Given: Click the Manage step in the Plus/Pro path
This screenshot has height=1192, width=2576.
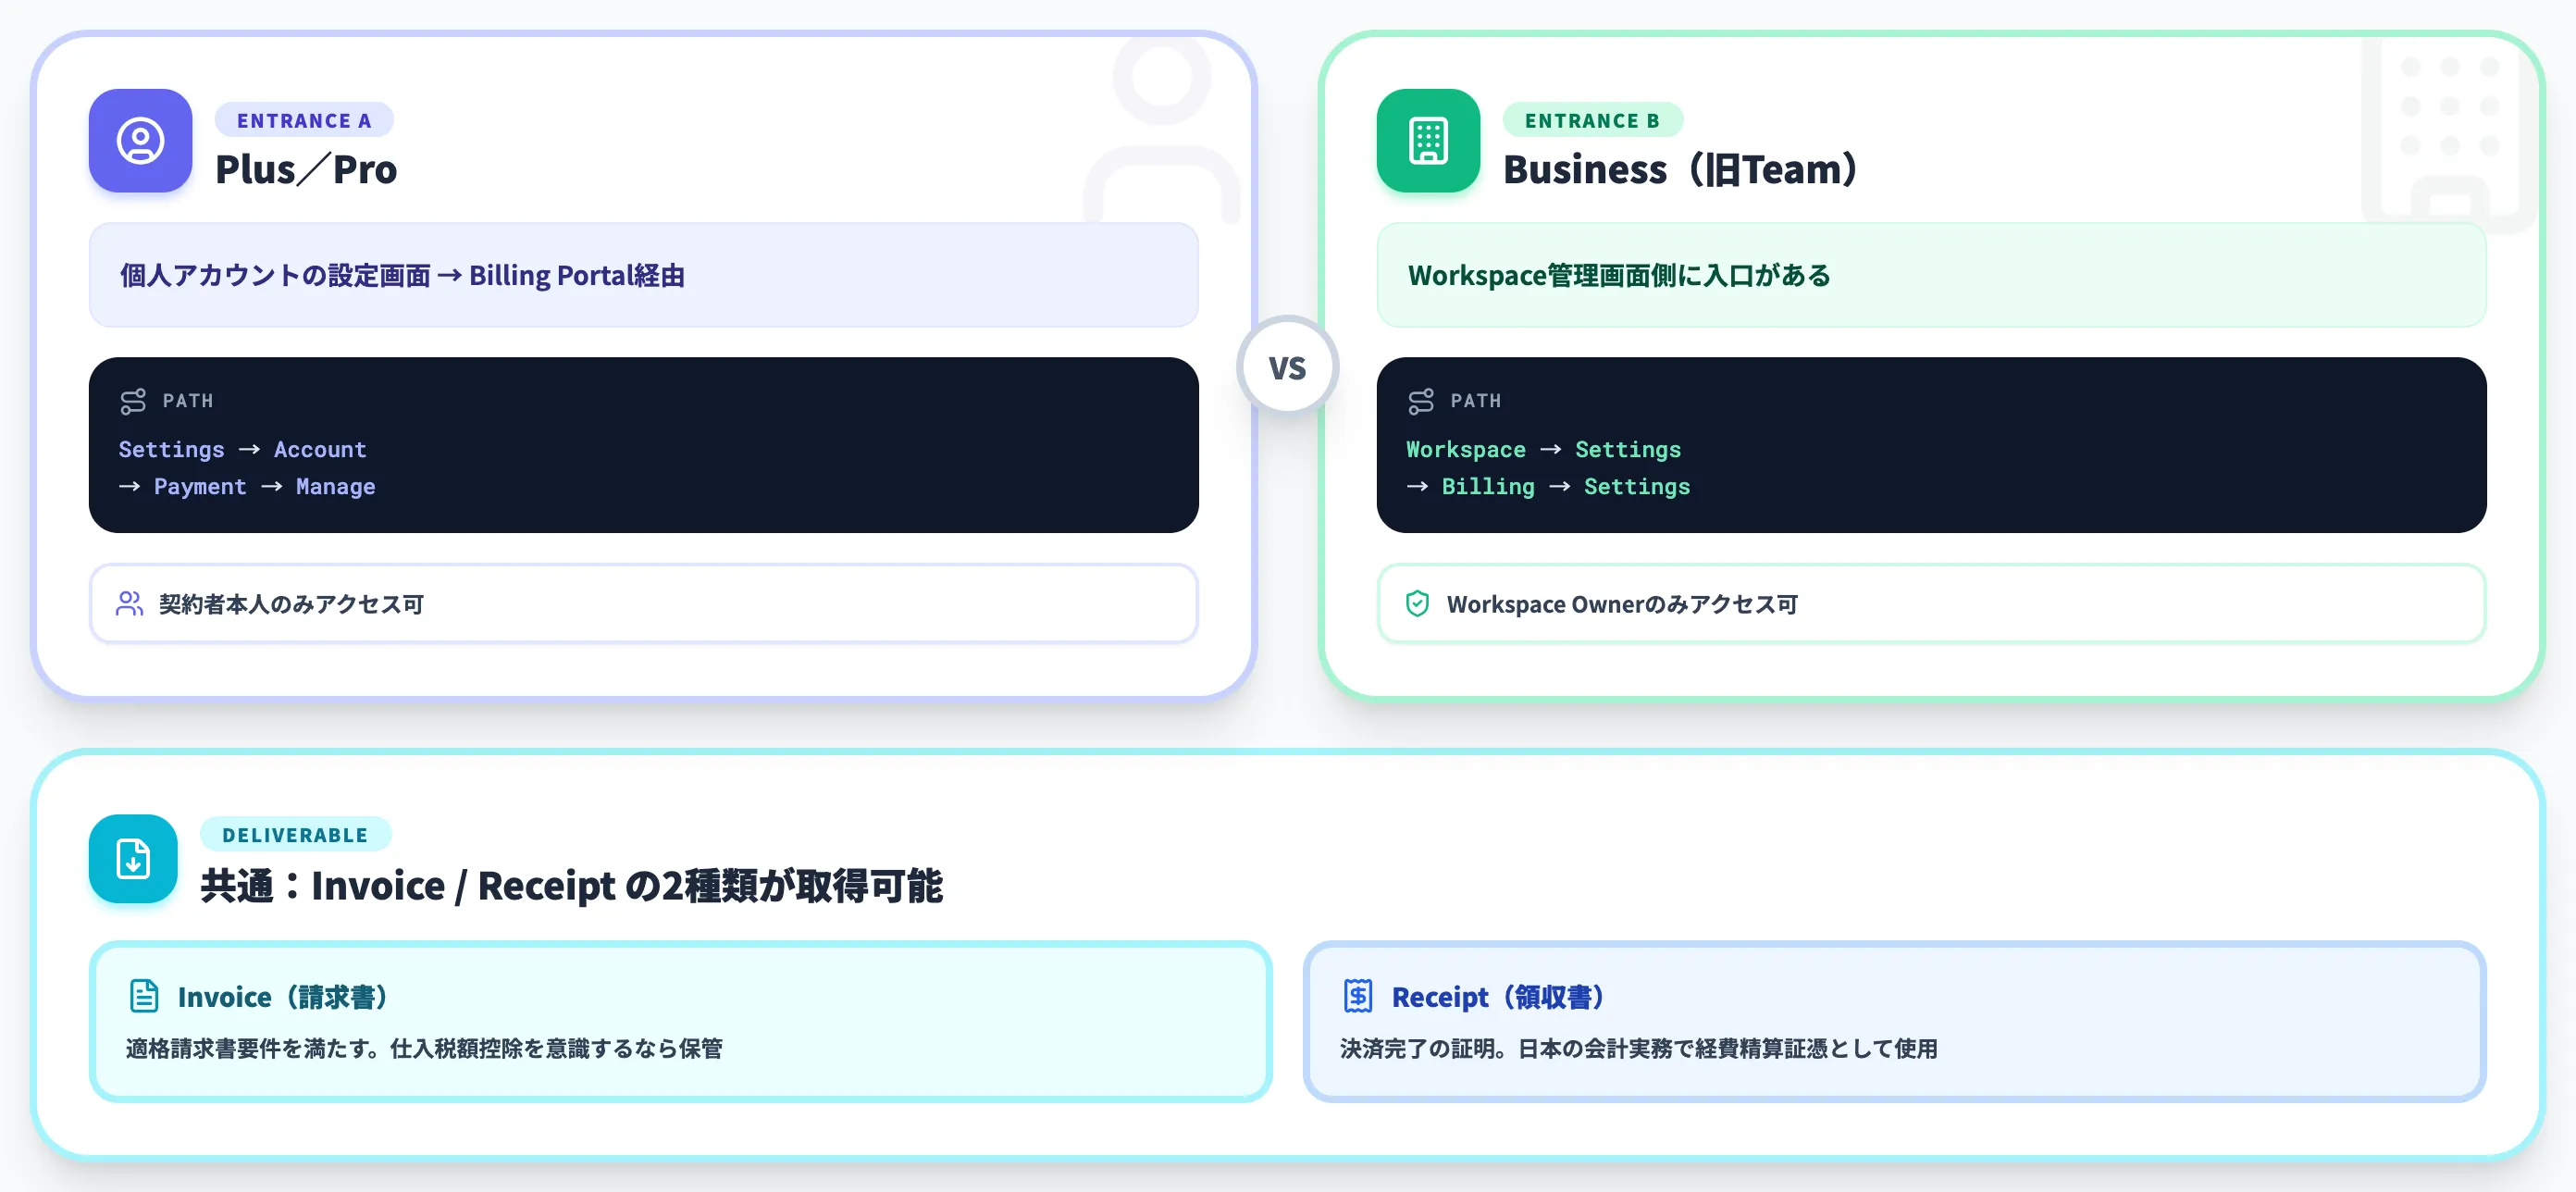Looking at the screenshot, I should point(336,487).
